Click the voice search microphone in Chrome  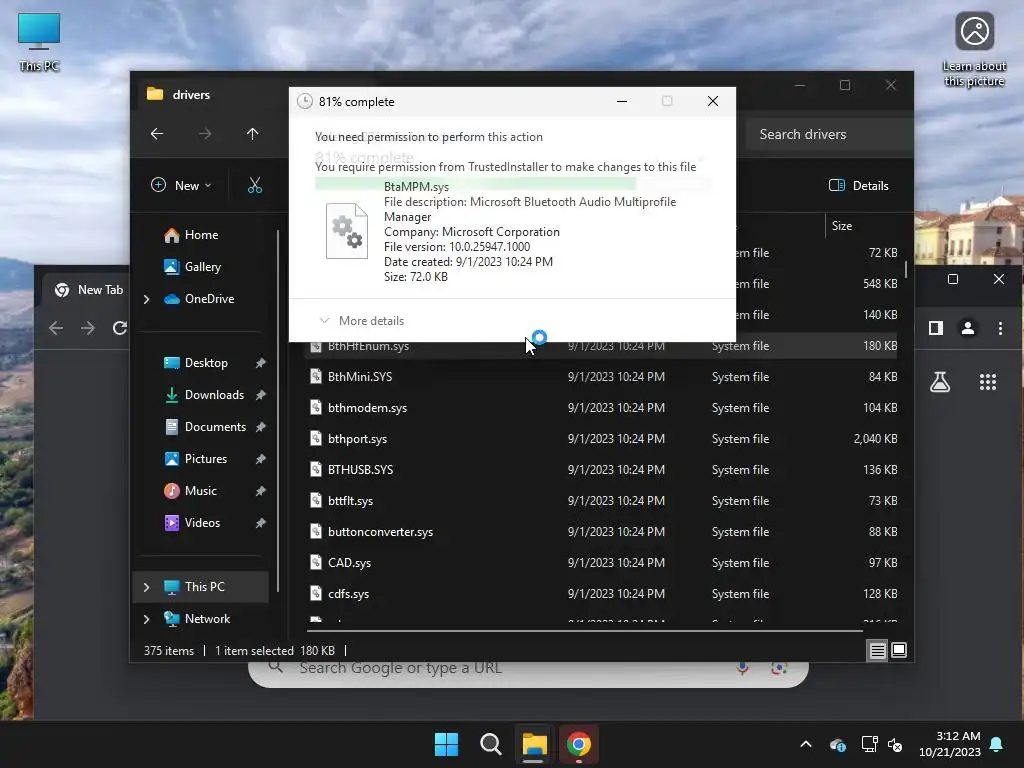742,668
